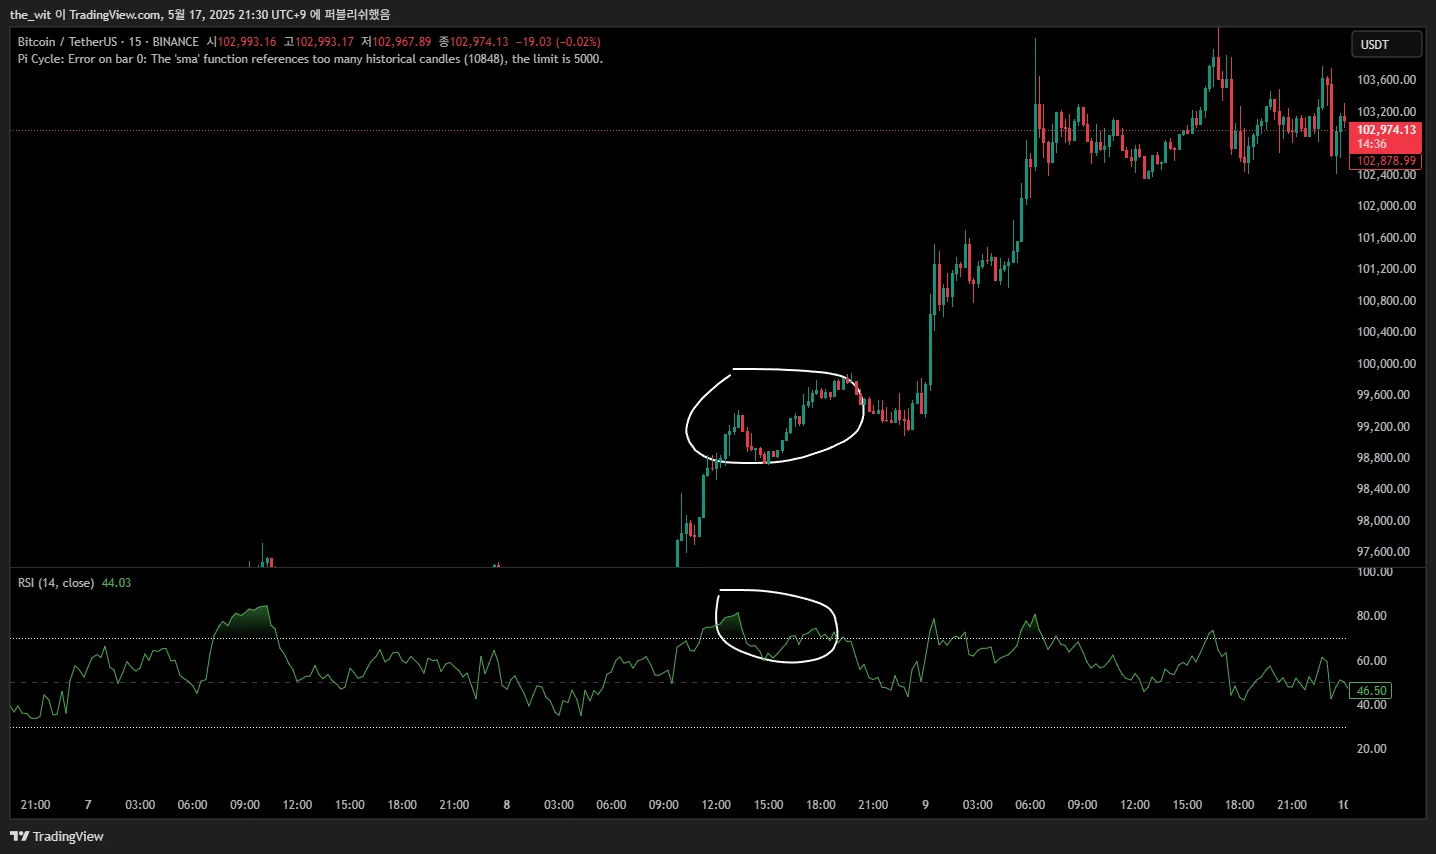Click the 99,600.00 price axis label
Screen dimensions: 1436x854
[x=1383, y=395]
